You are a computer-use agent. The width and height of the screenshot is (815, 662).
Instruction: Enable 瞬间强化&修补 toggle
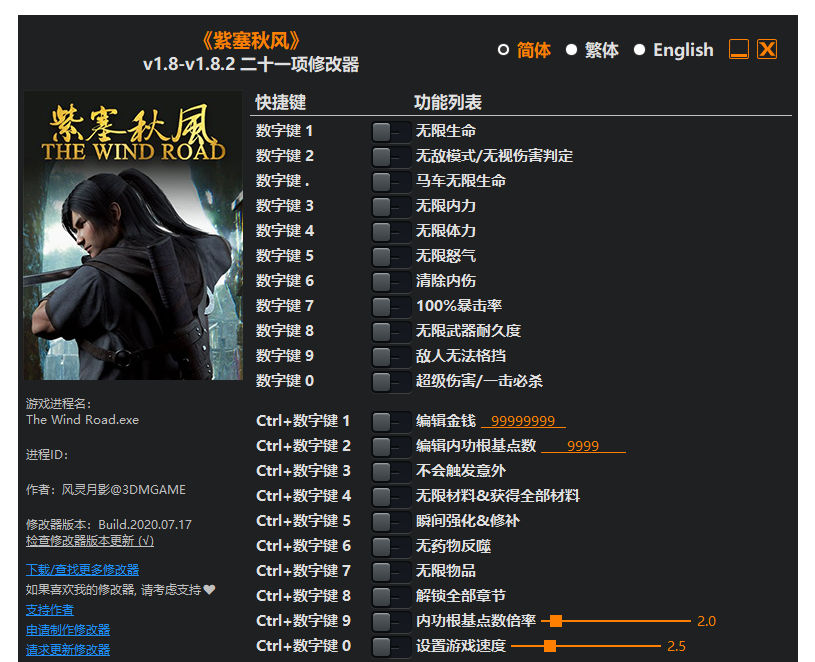(x=391, y=521)
